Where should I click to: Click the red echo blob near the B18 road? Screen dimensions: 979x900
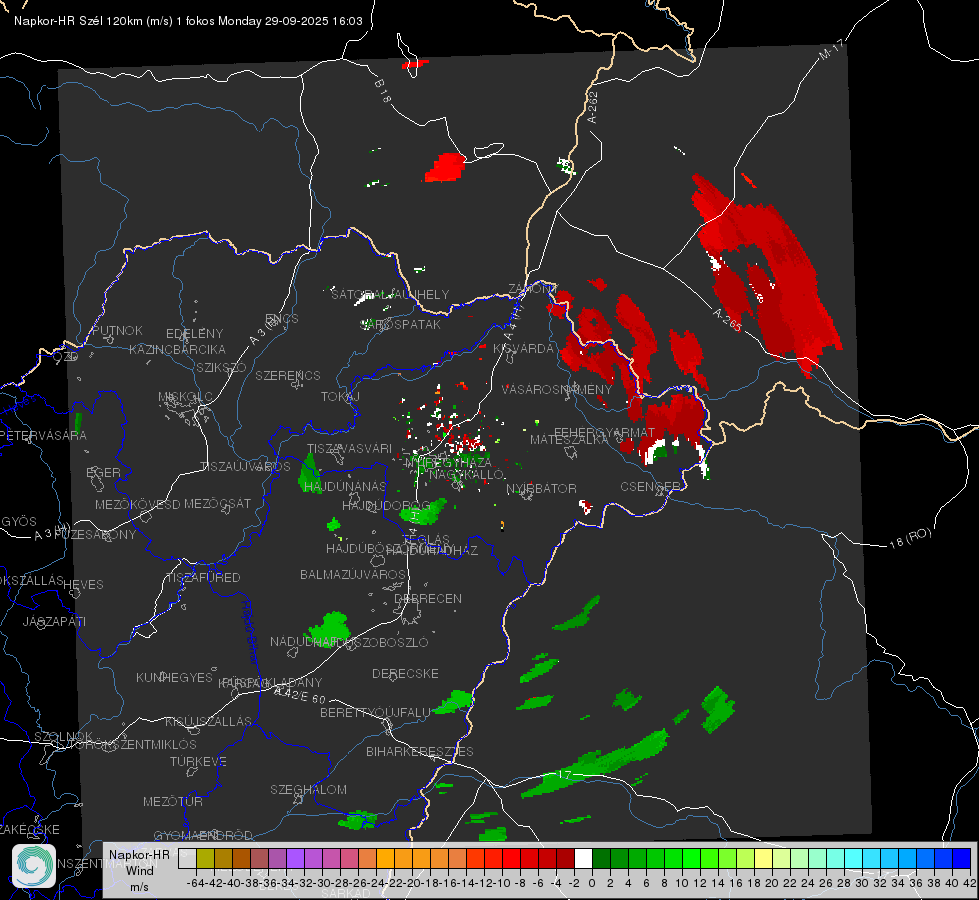point(446,167)
